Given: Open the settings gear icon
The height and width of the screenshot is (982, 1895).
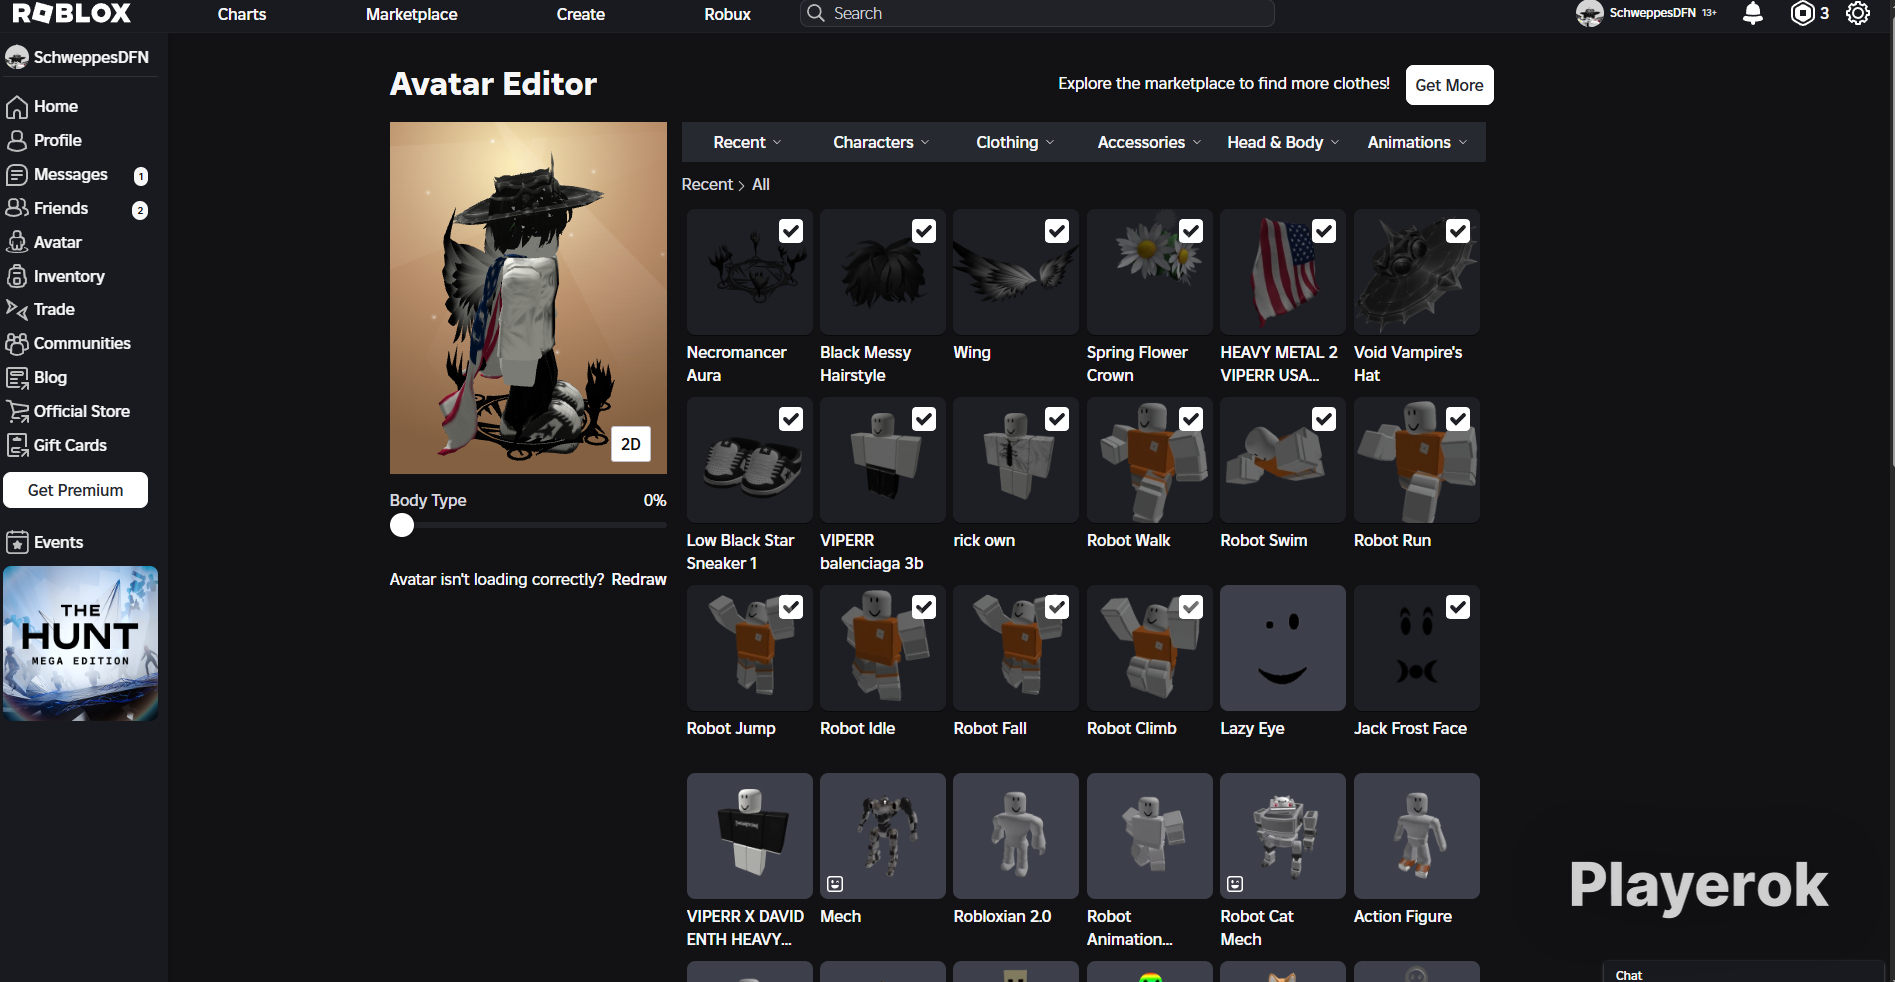Looking at the screenshot, I should [1858, 13].
